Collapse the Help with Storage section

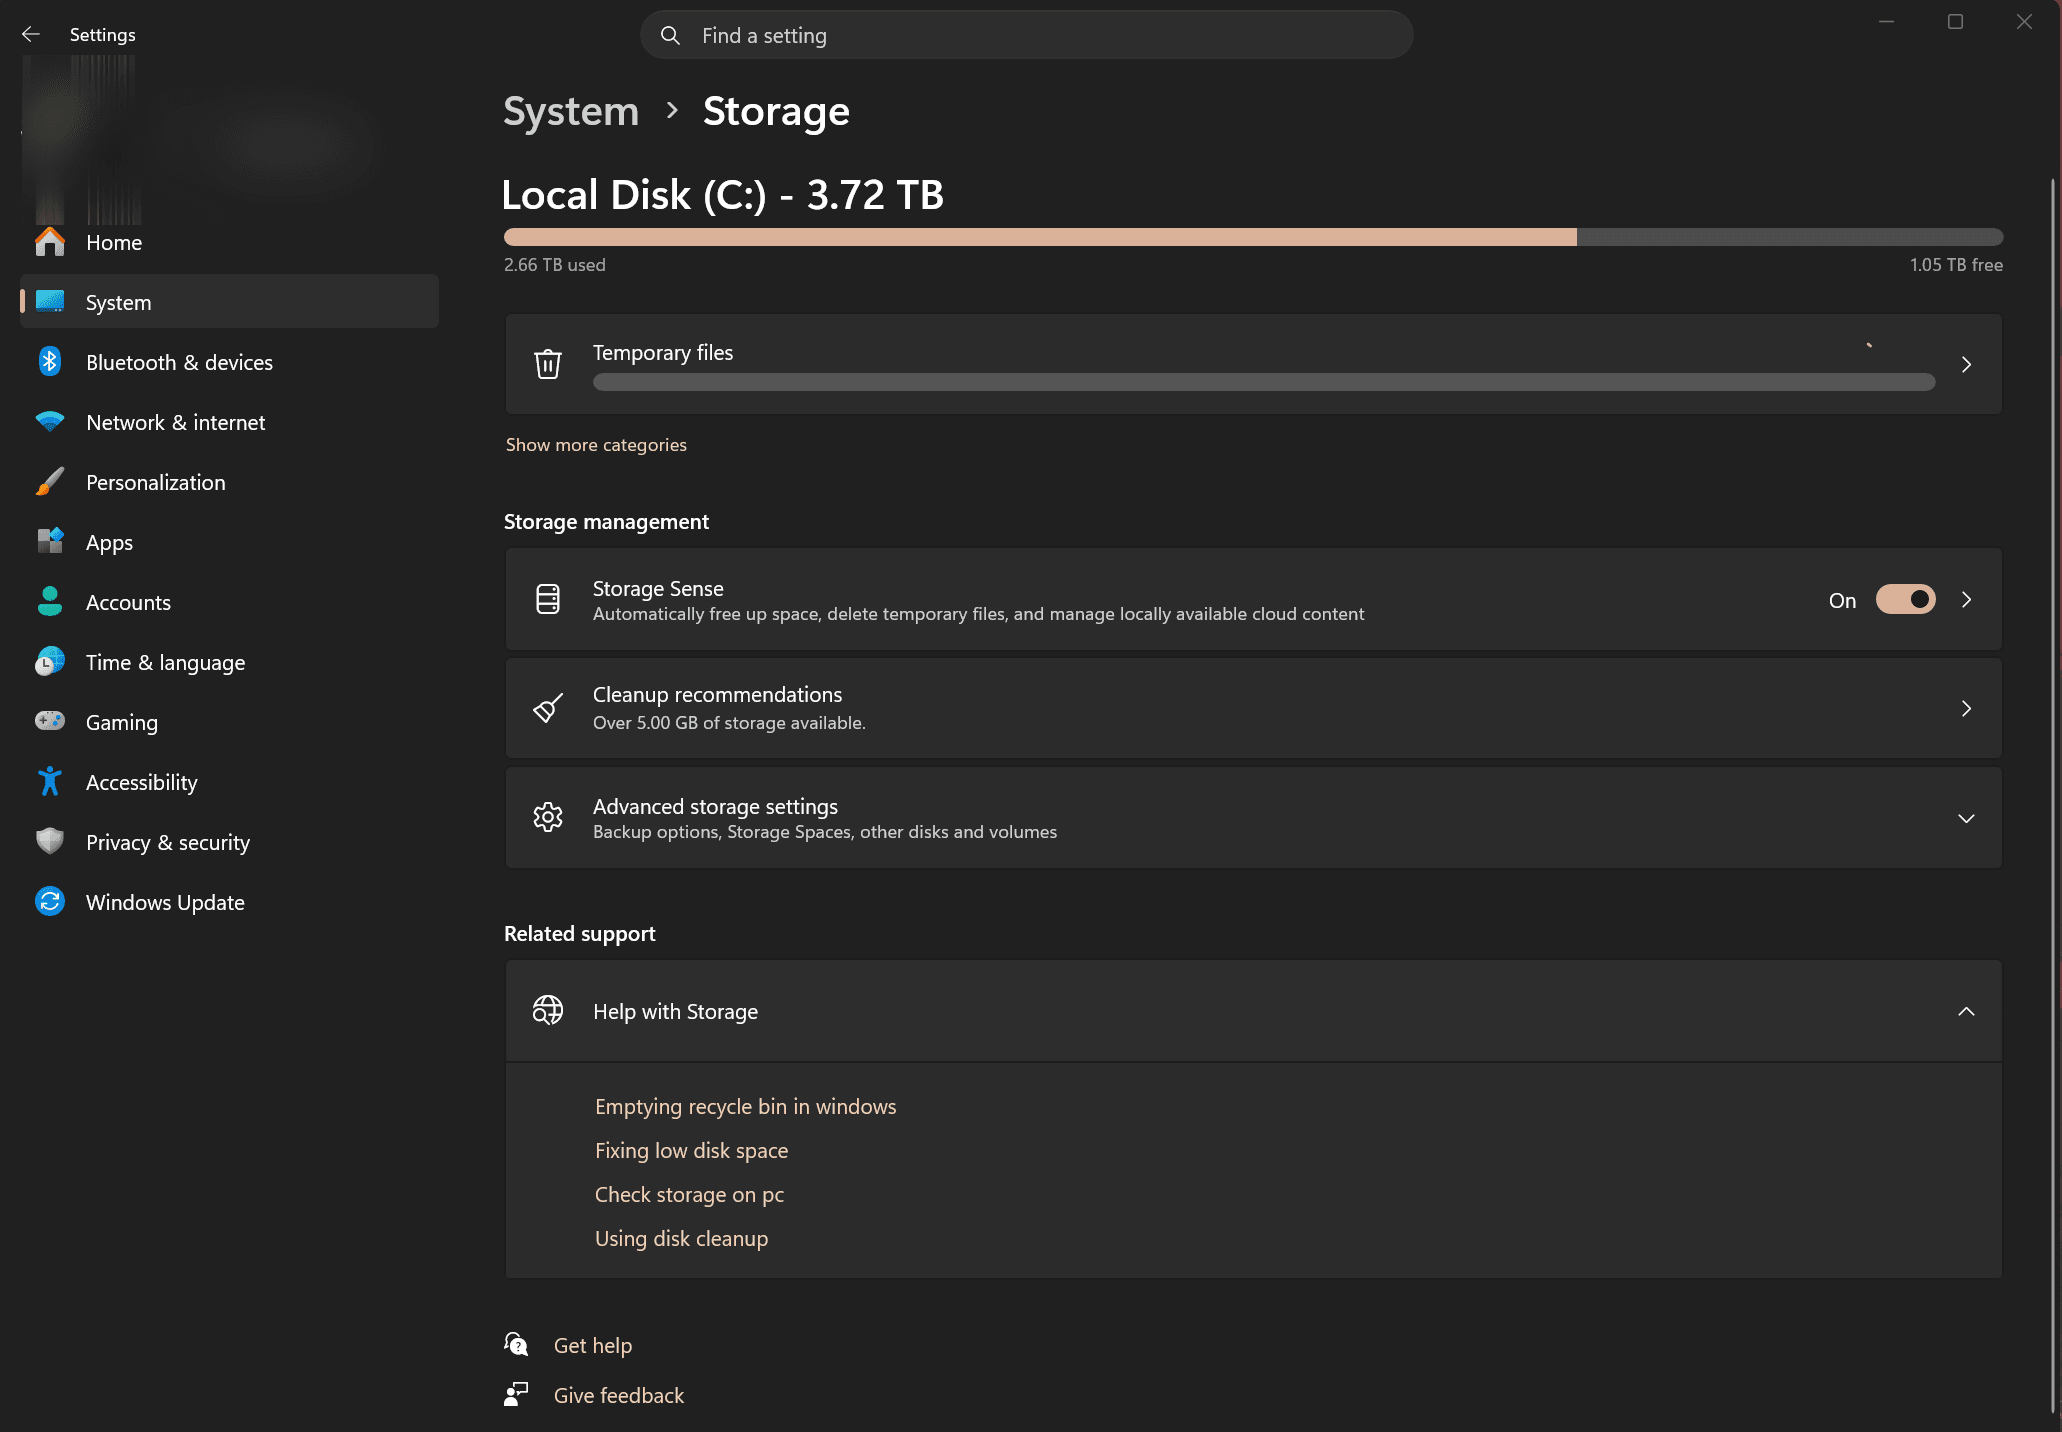pyautogui.click(x=1966, y=1012)
